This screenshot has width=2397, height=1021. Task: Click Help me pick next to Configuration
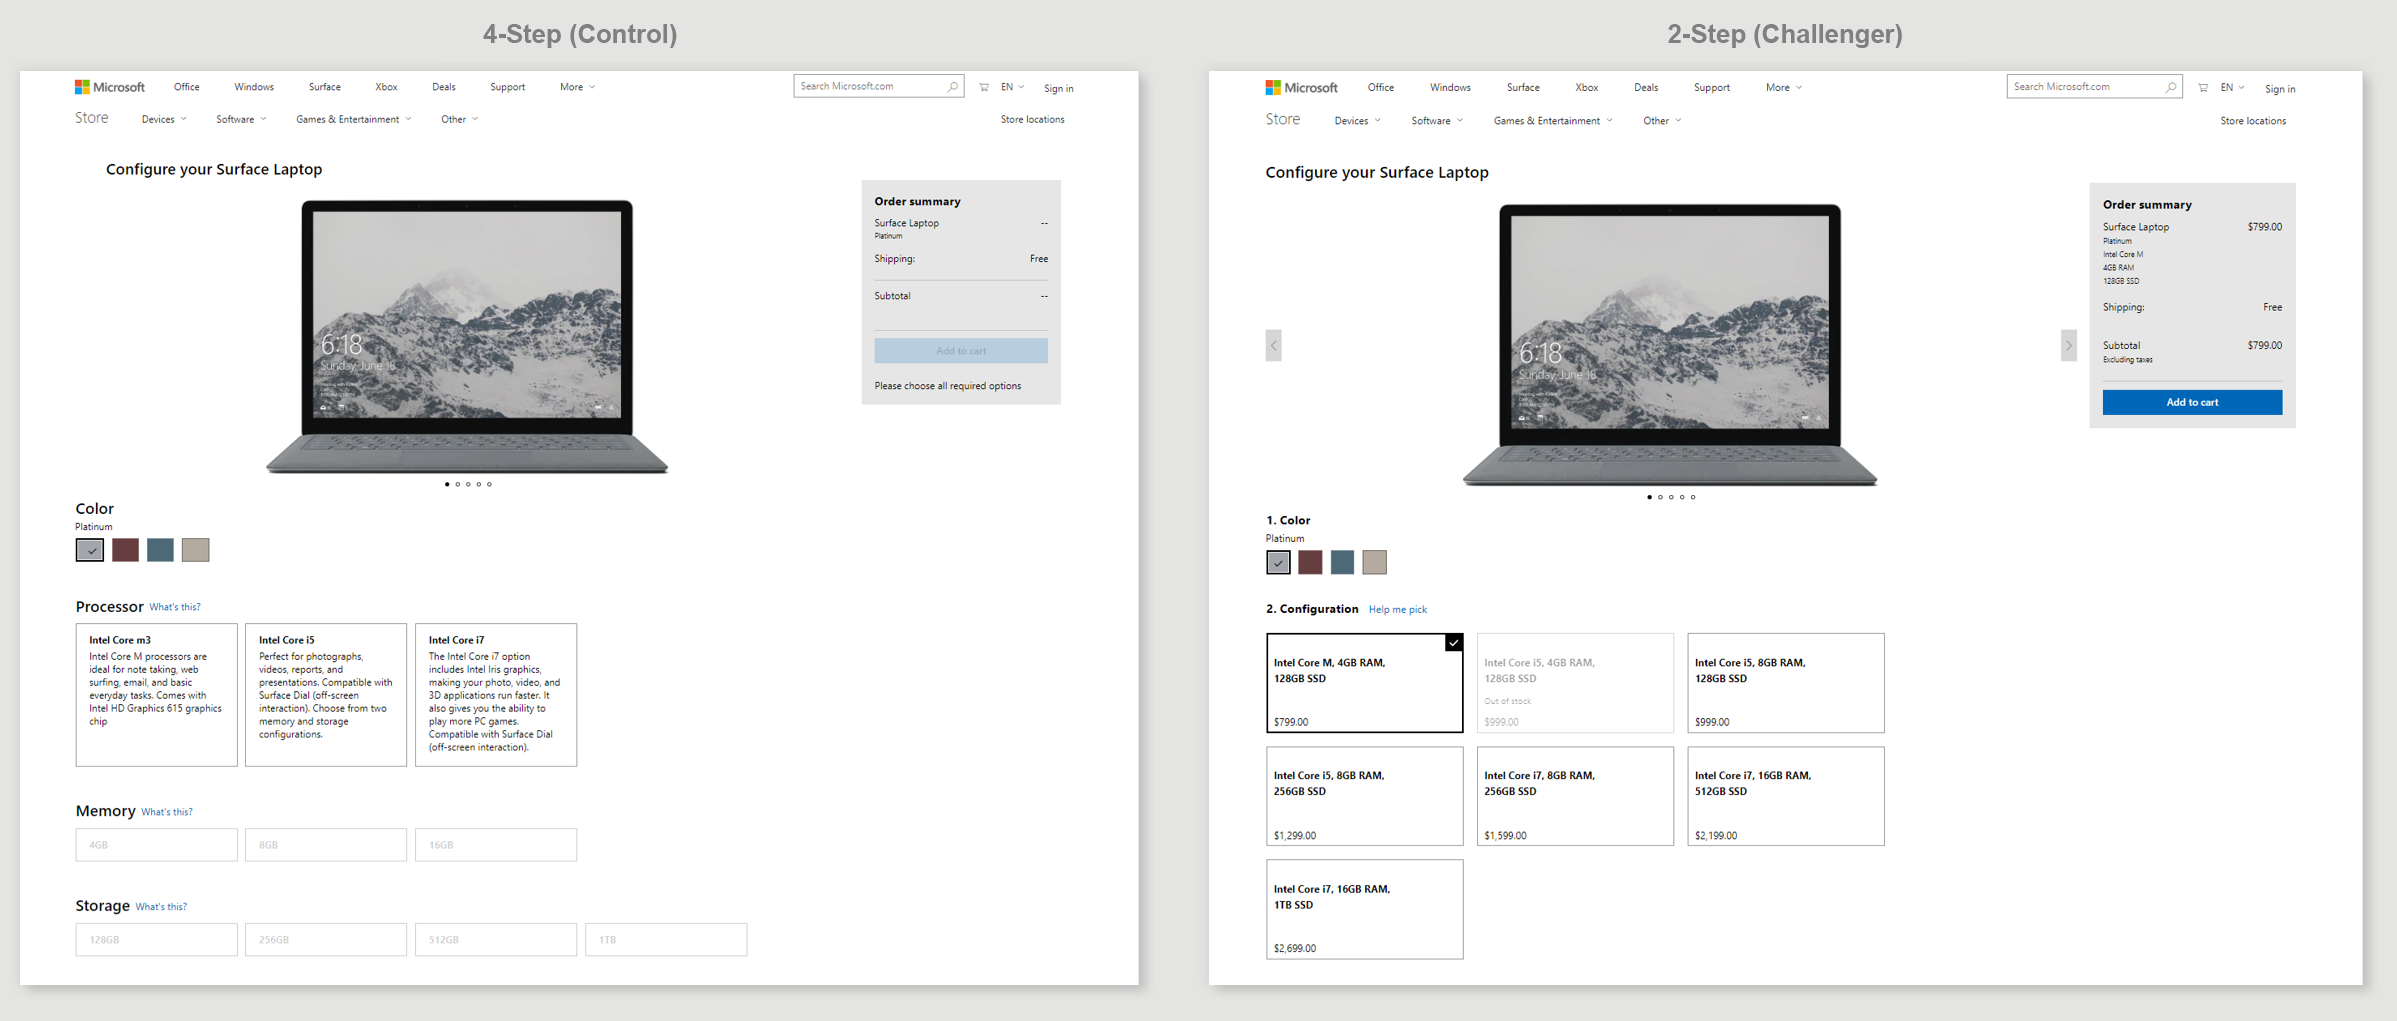(x=1398, y=610)
